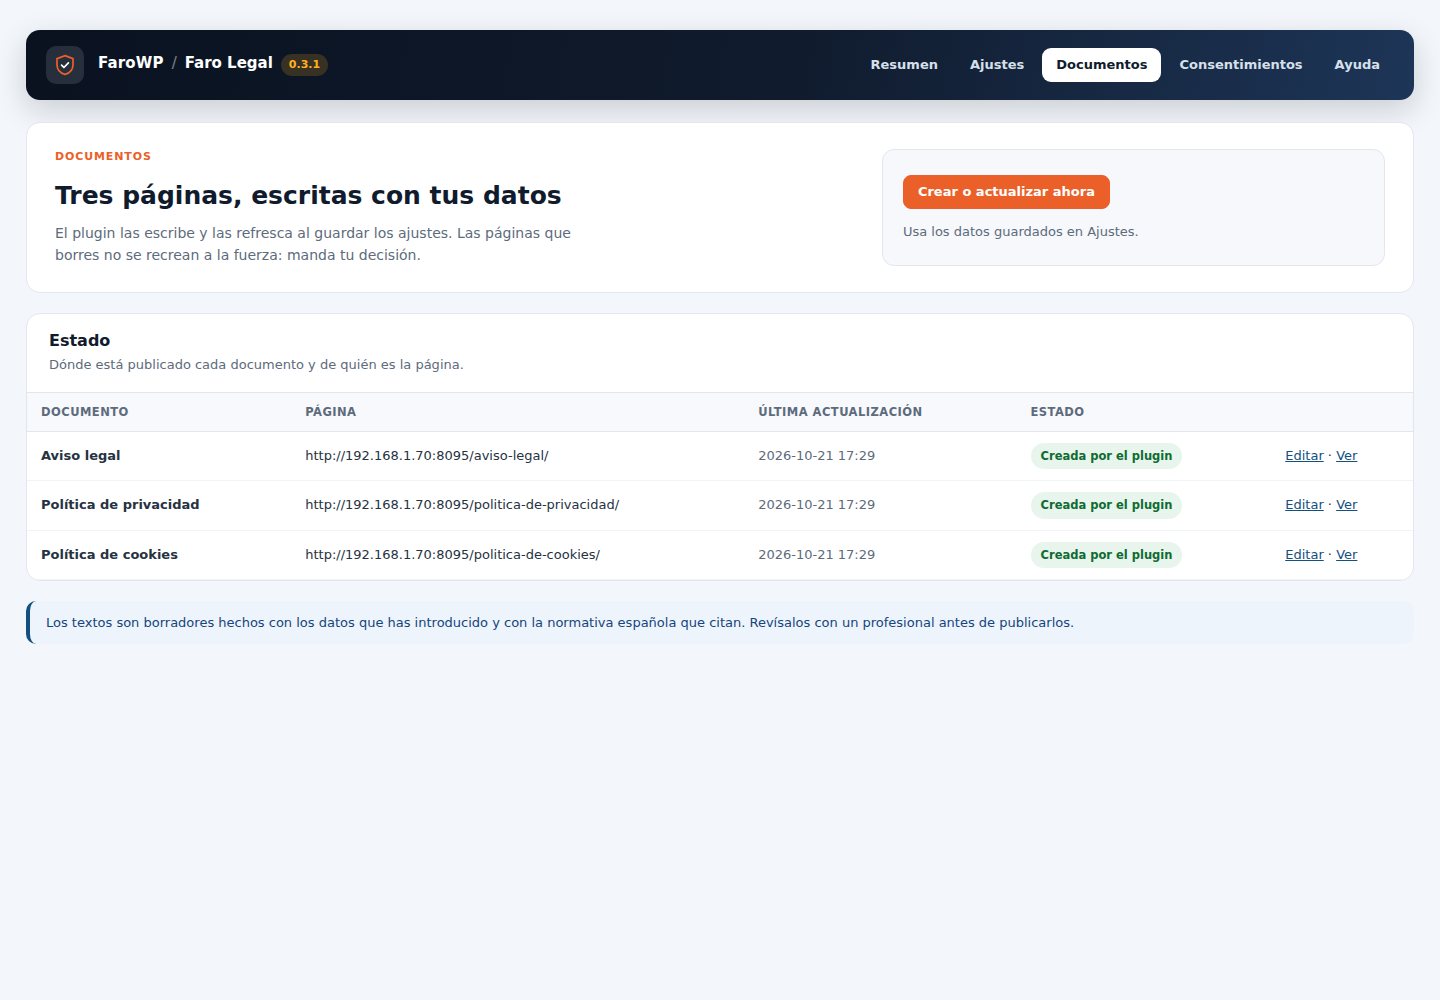Click the politica-de-cookies page URL
Viewport: 1440px width, 1000px height.
[x=453, y=555]
